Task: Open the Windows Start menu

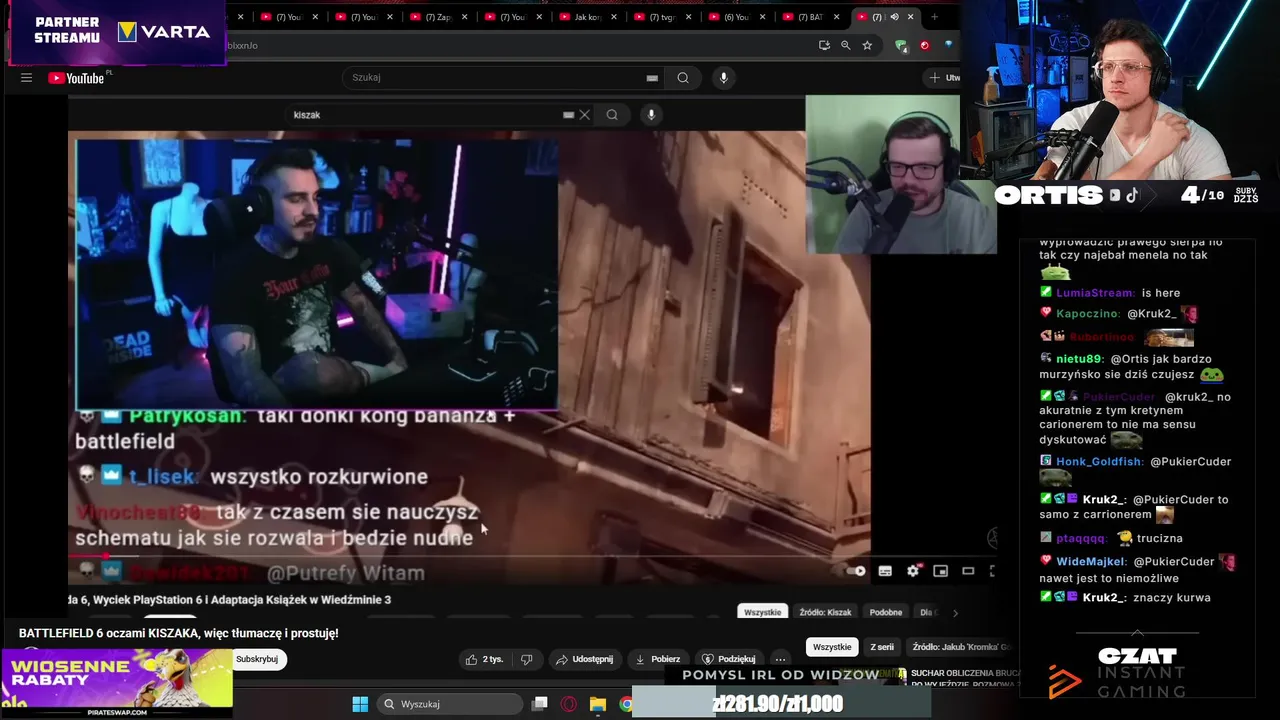Action: pyautogui.click(x=360, y=704)
